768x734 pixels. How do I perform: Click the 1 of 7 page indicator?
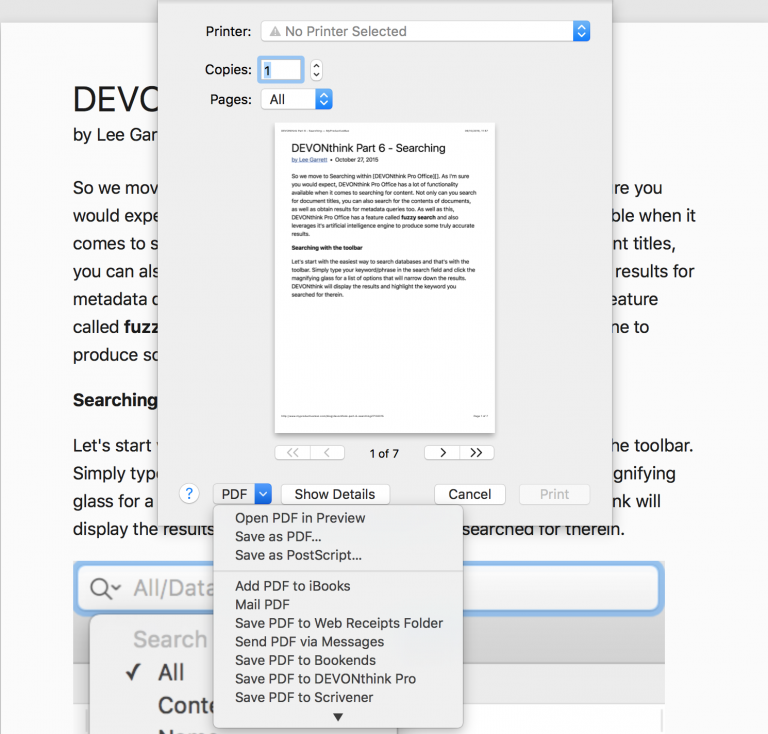(x=384, y=453)
